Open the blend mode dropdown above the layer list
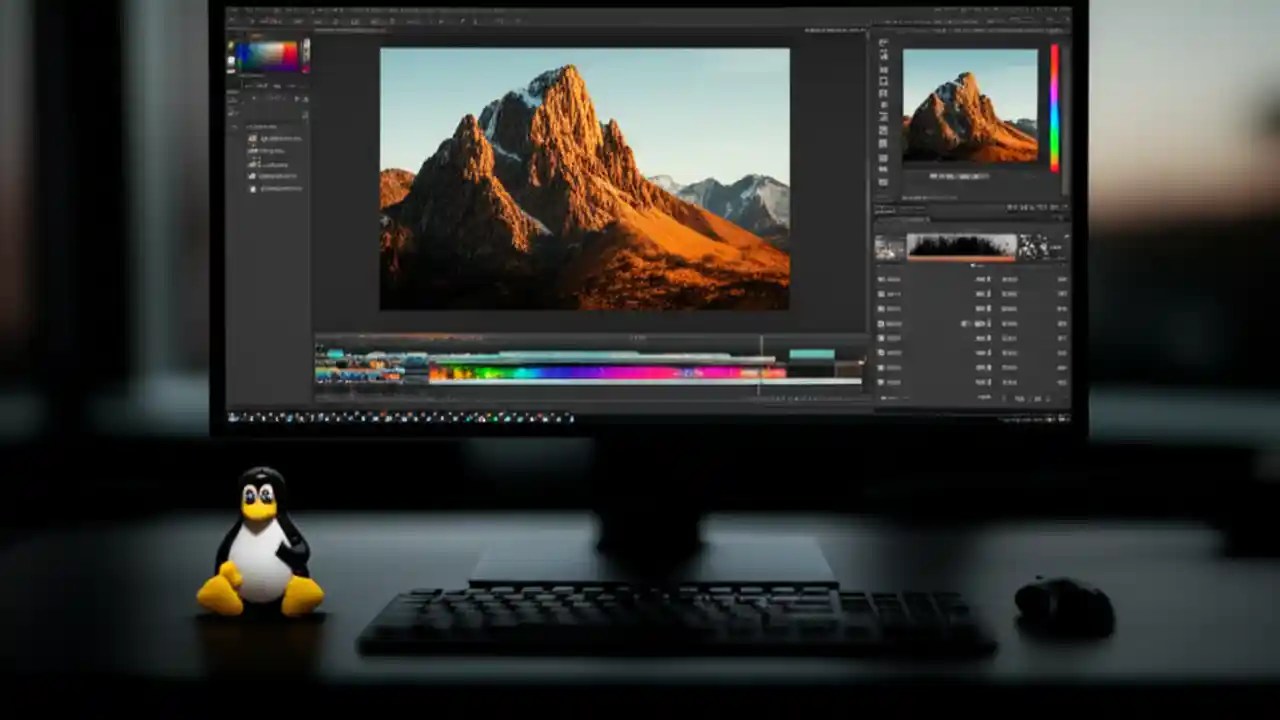 (270, 98)
